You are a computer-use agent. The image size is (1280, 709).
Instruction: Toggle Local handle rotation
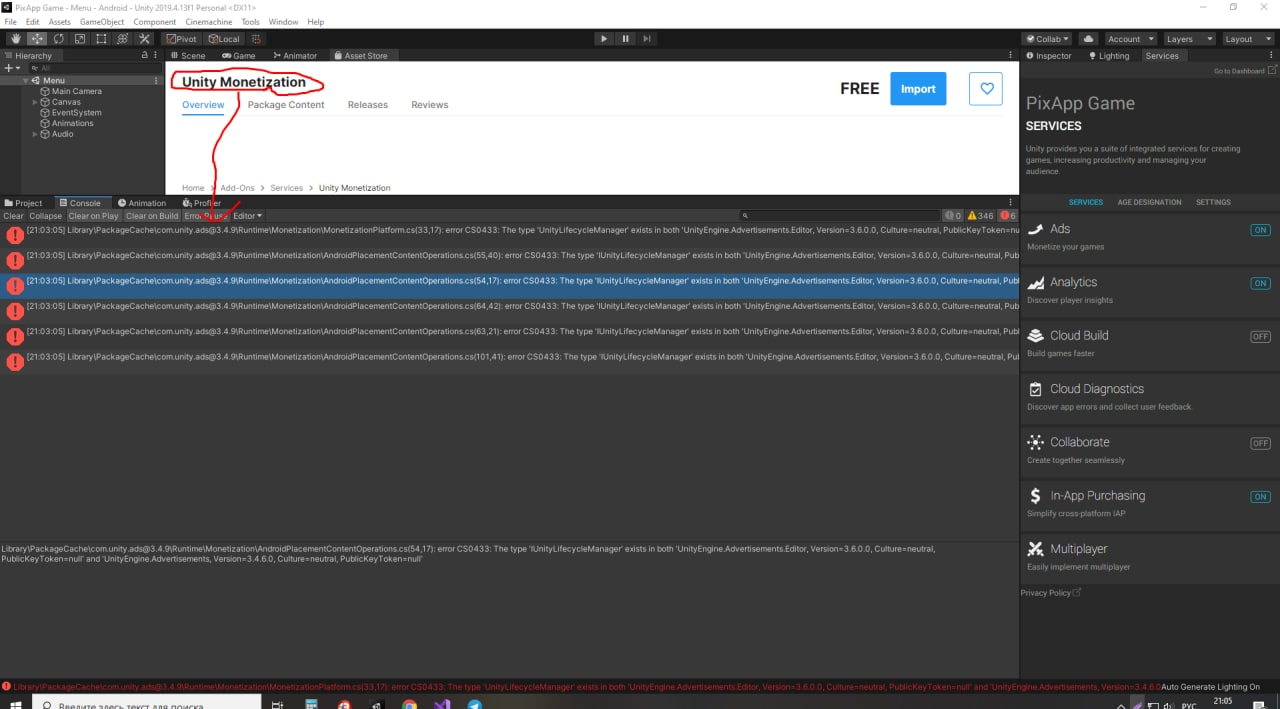pyautogui.click(x=223, y=39)
